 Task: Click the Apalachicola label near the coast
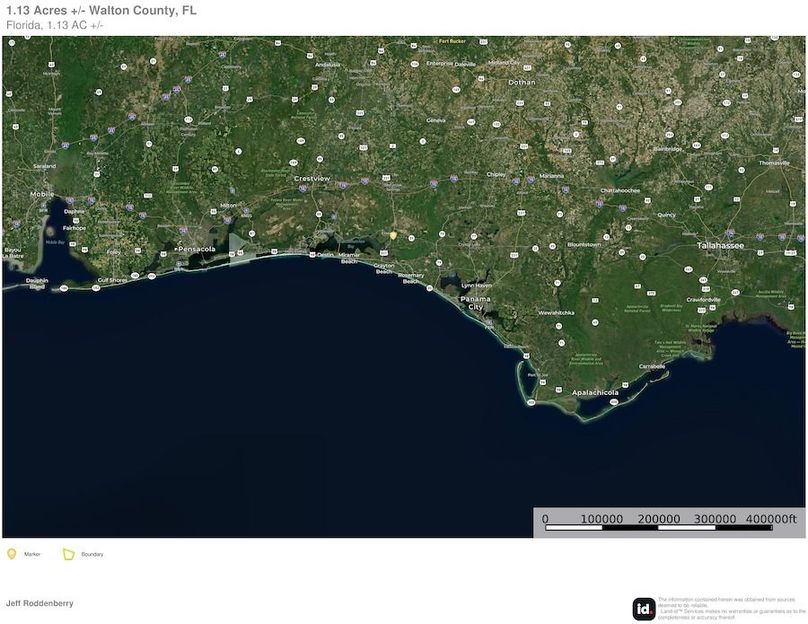(x=596, y=393)
